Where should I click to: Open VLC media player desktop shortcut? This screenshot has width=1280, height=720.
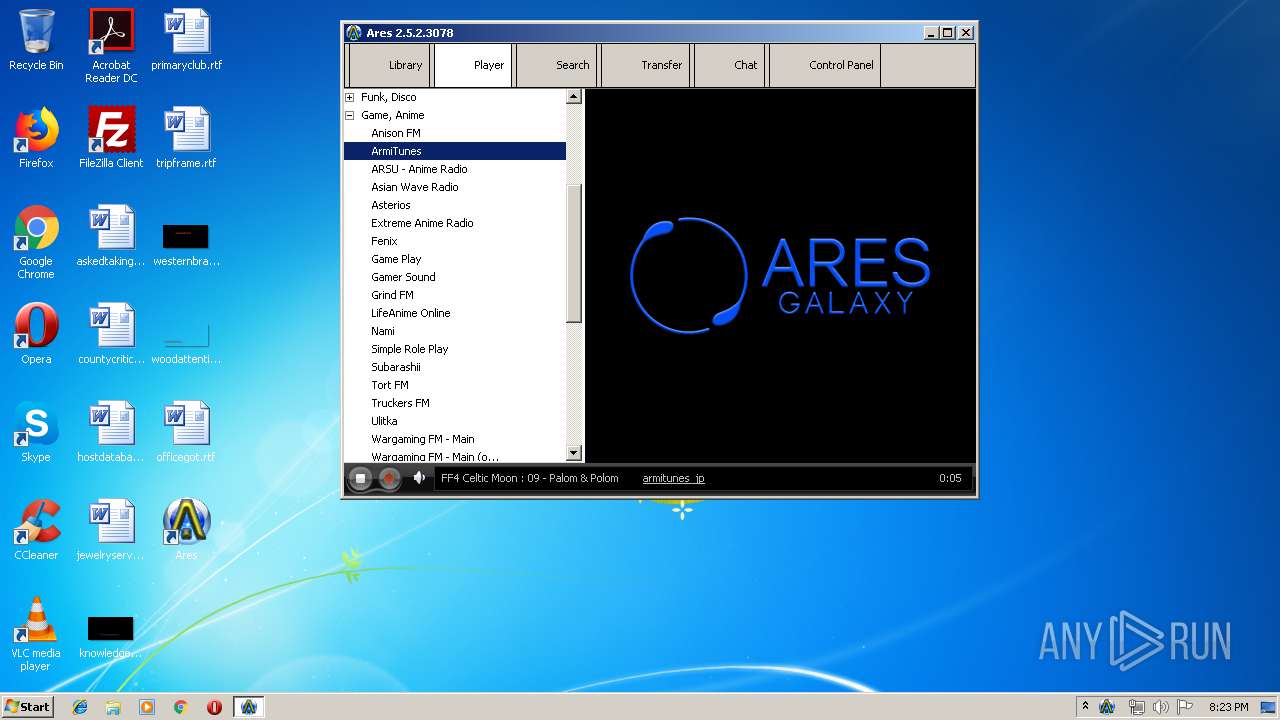pyautogui.click(x=36, y=634)
